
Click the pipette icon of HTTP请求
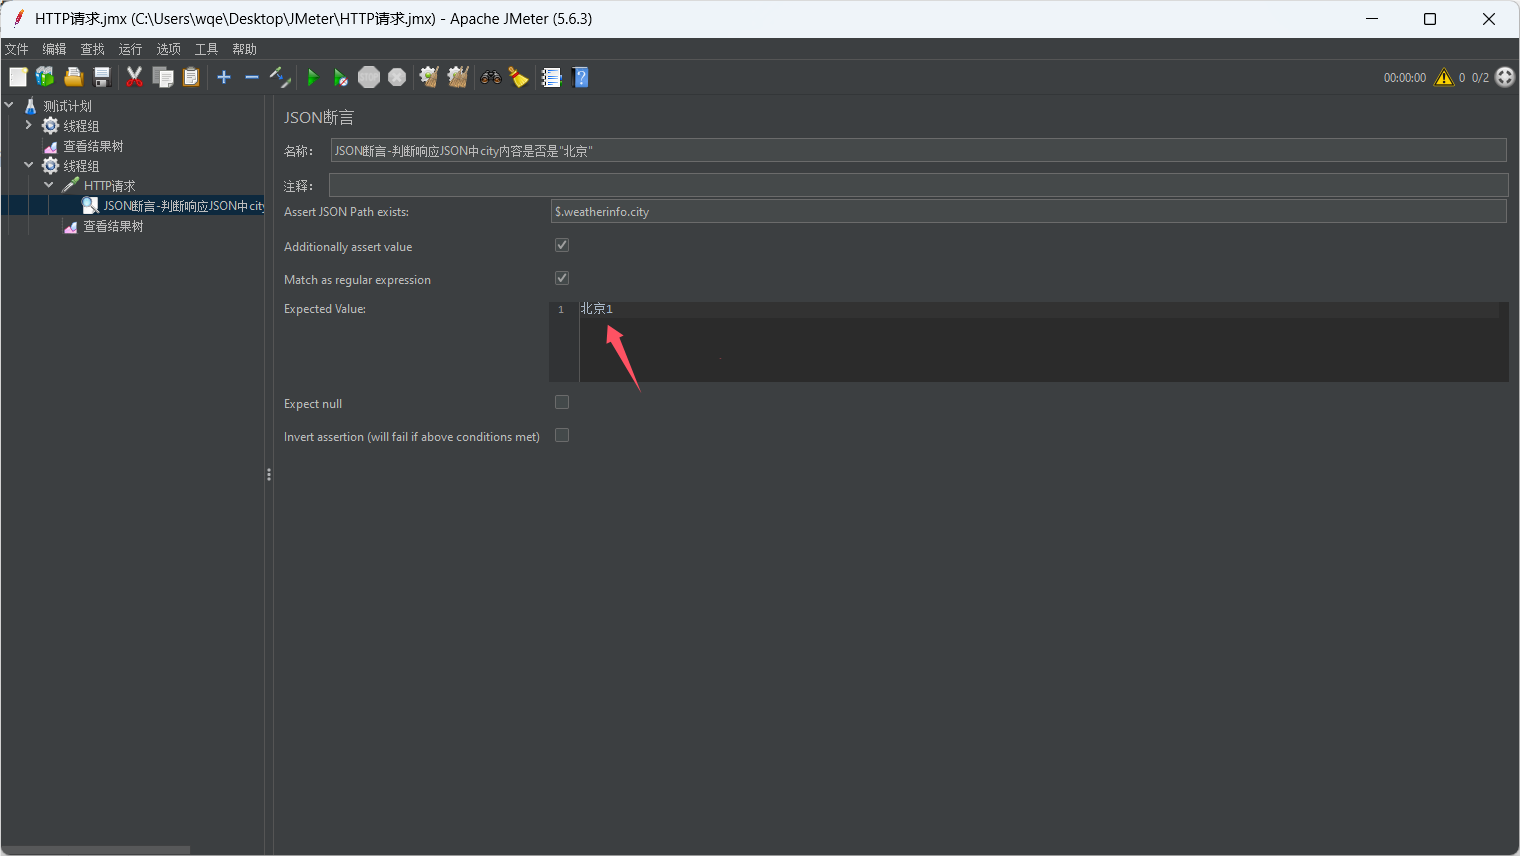[x=70, y=185]
